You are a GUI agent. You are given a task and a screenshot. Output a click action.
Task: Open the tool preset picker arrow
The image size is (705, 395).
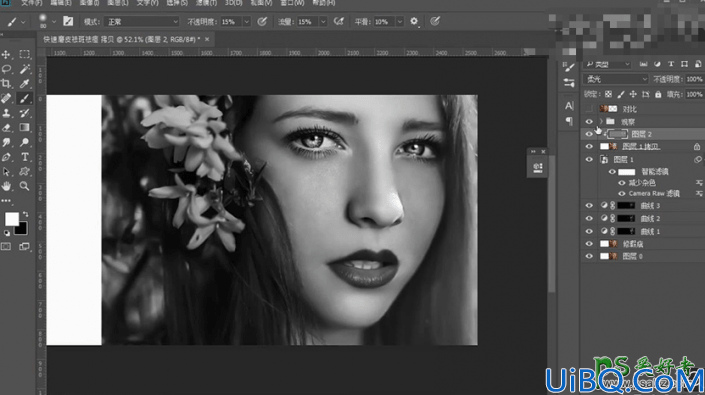point(23,22)
